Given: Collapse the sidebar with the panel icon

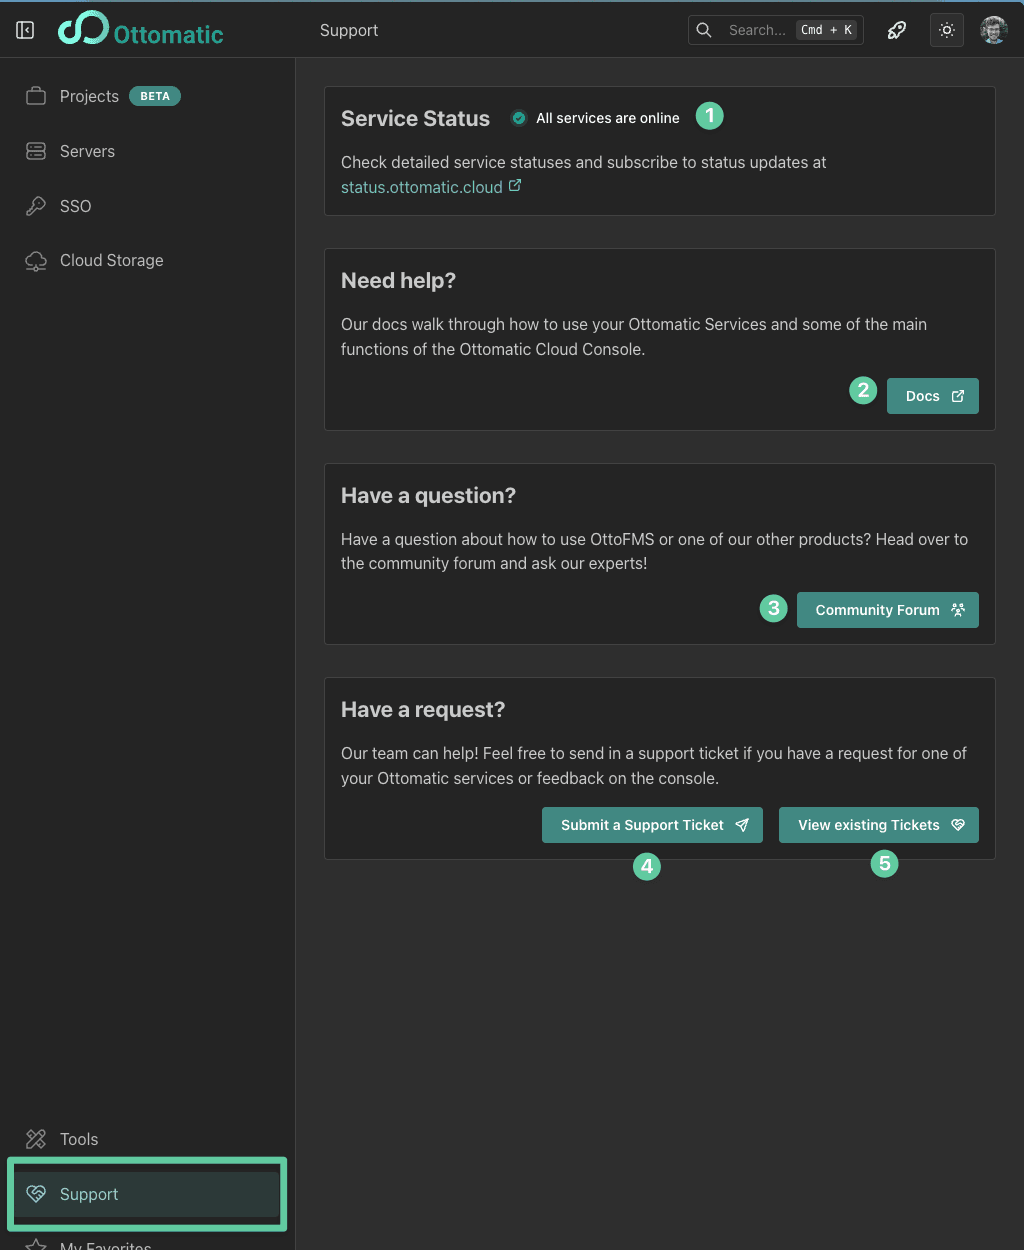Looking at the screenshot, I should (x=25, y=30).
